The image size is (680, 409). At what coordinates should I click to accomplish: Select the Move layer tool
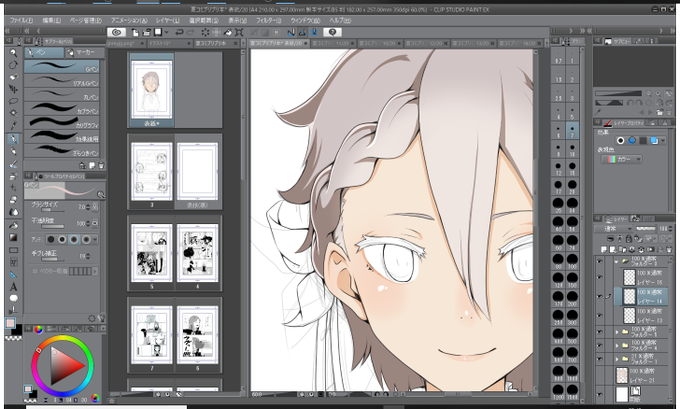pos(13,89)
